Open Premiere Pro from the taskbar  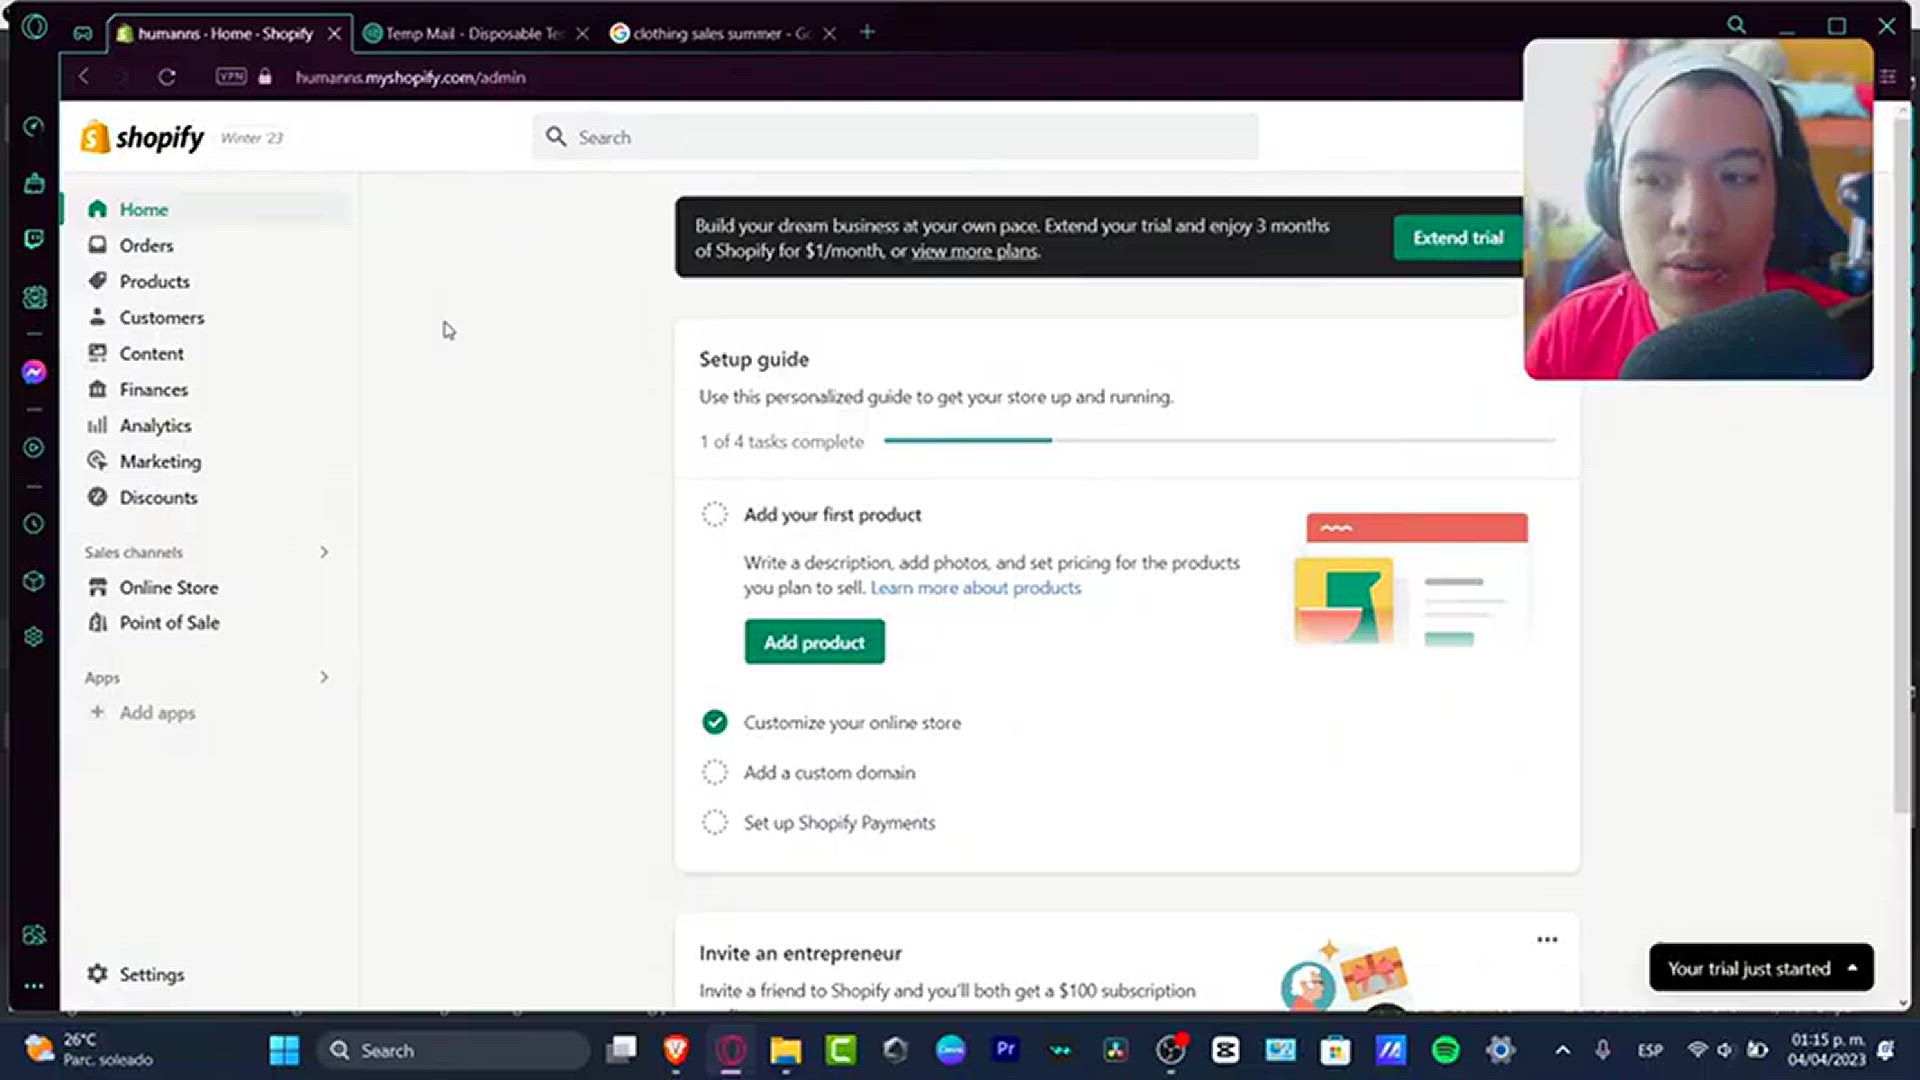point(1005,1049)
